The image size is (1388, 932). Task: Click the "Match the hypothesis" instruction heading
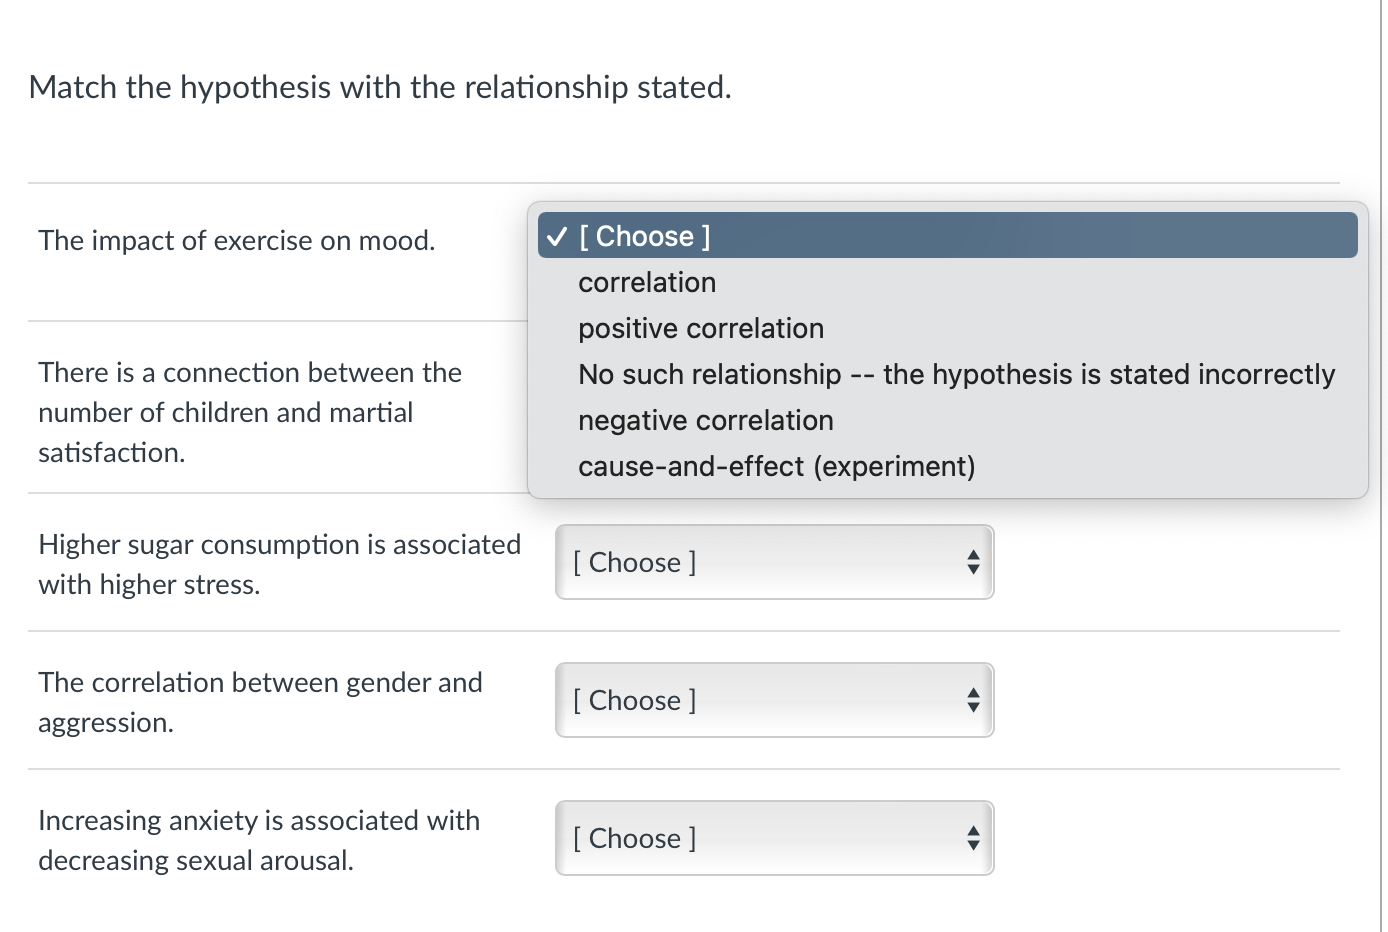[380, 87]
